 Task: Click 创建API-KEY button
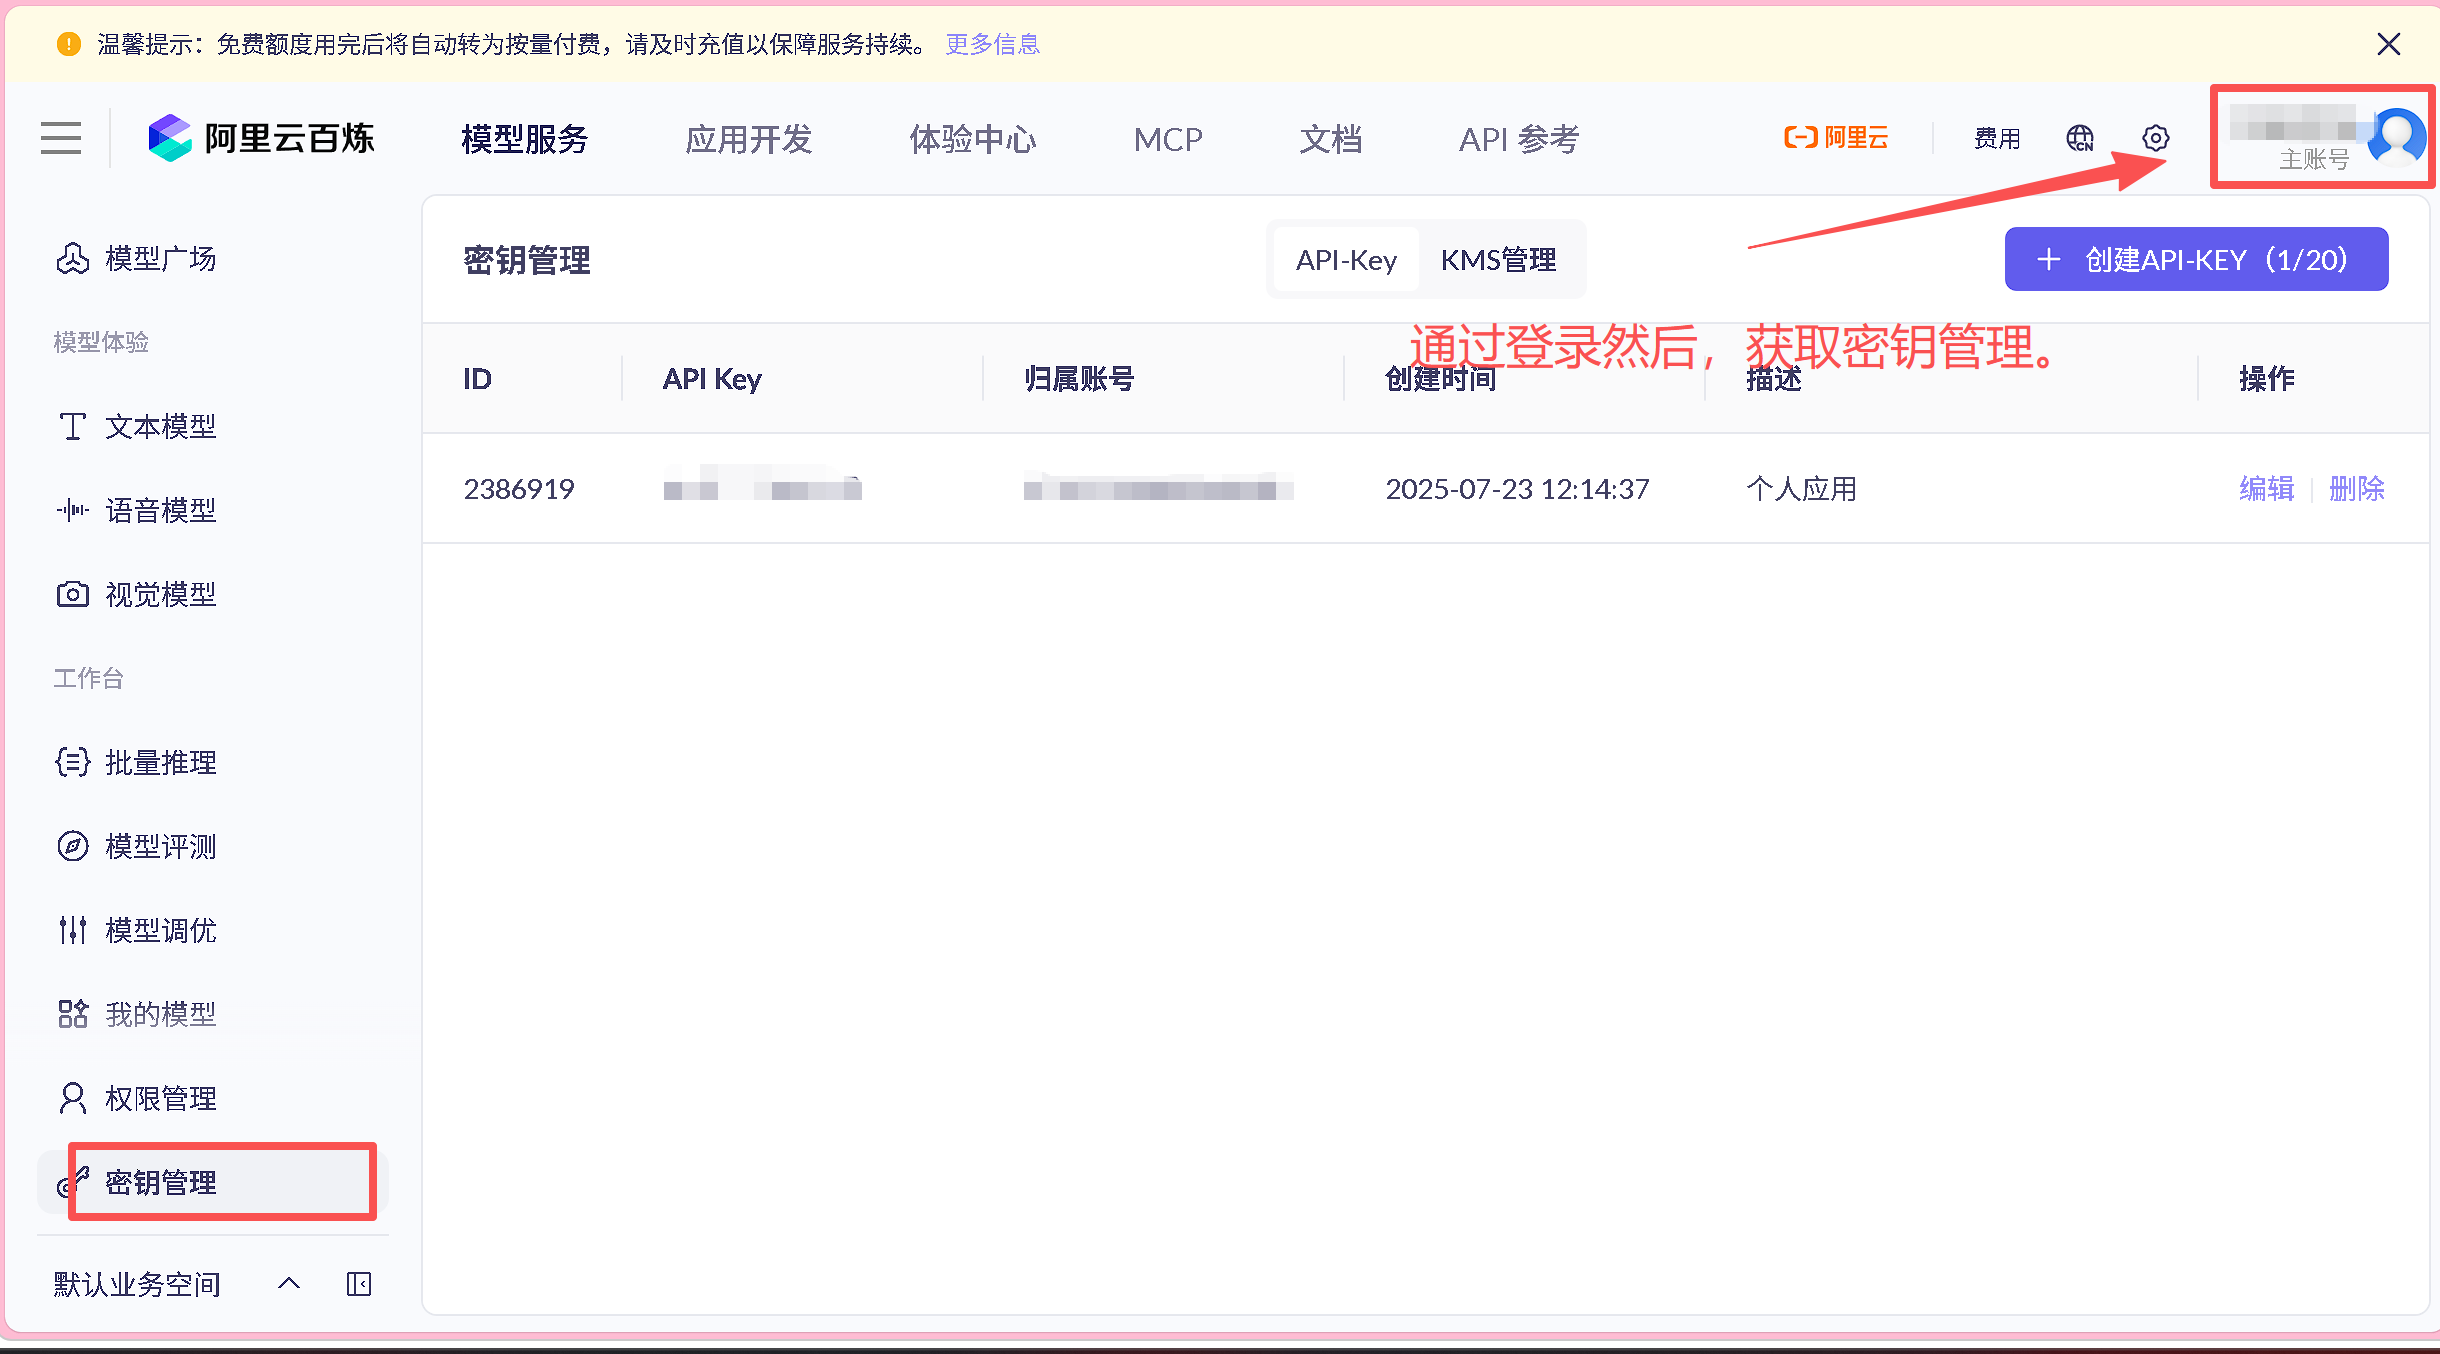[2196, 260]
